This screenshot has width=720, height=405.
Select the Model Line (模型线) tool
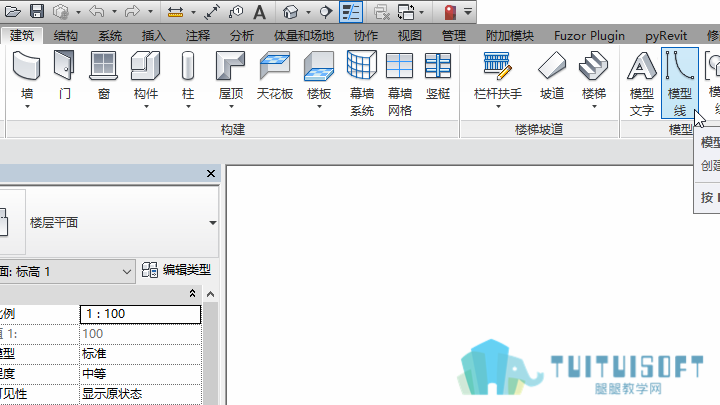tap(680, 84)
